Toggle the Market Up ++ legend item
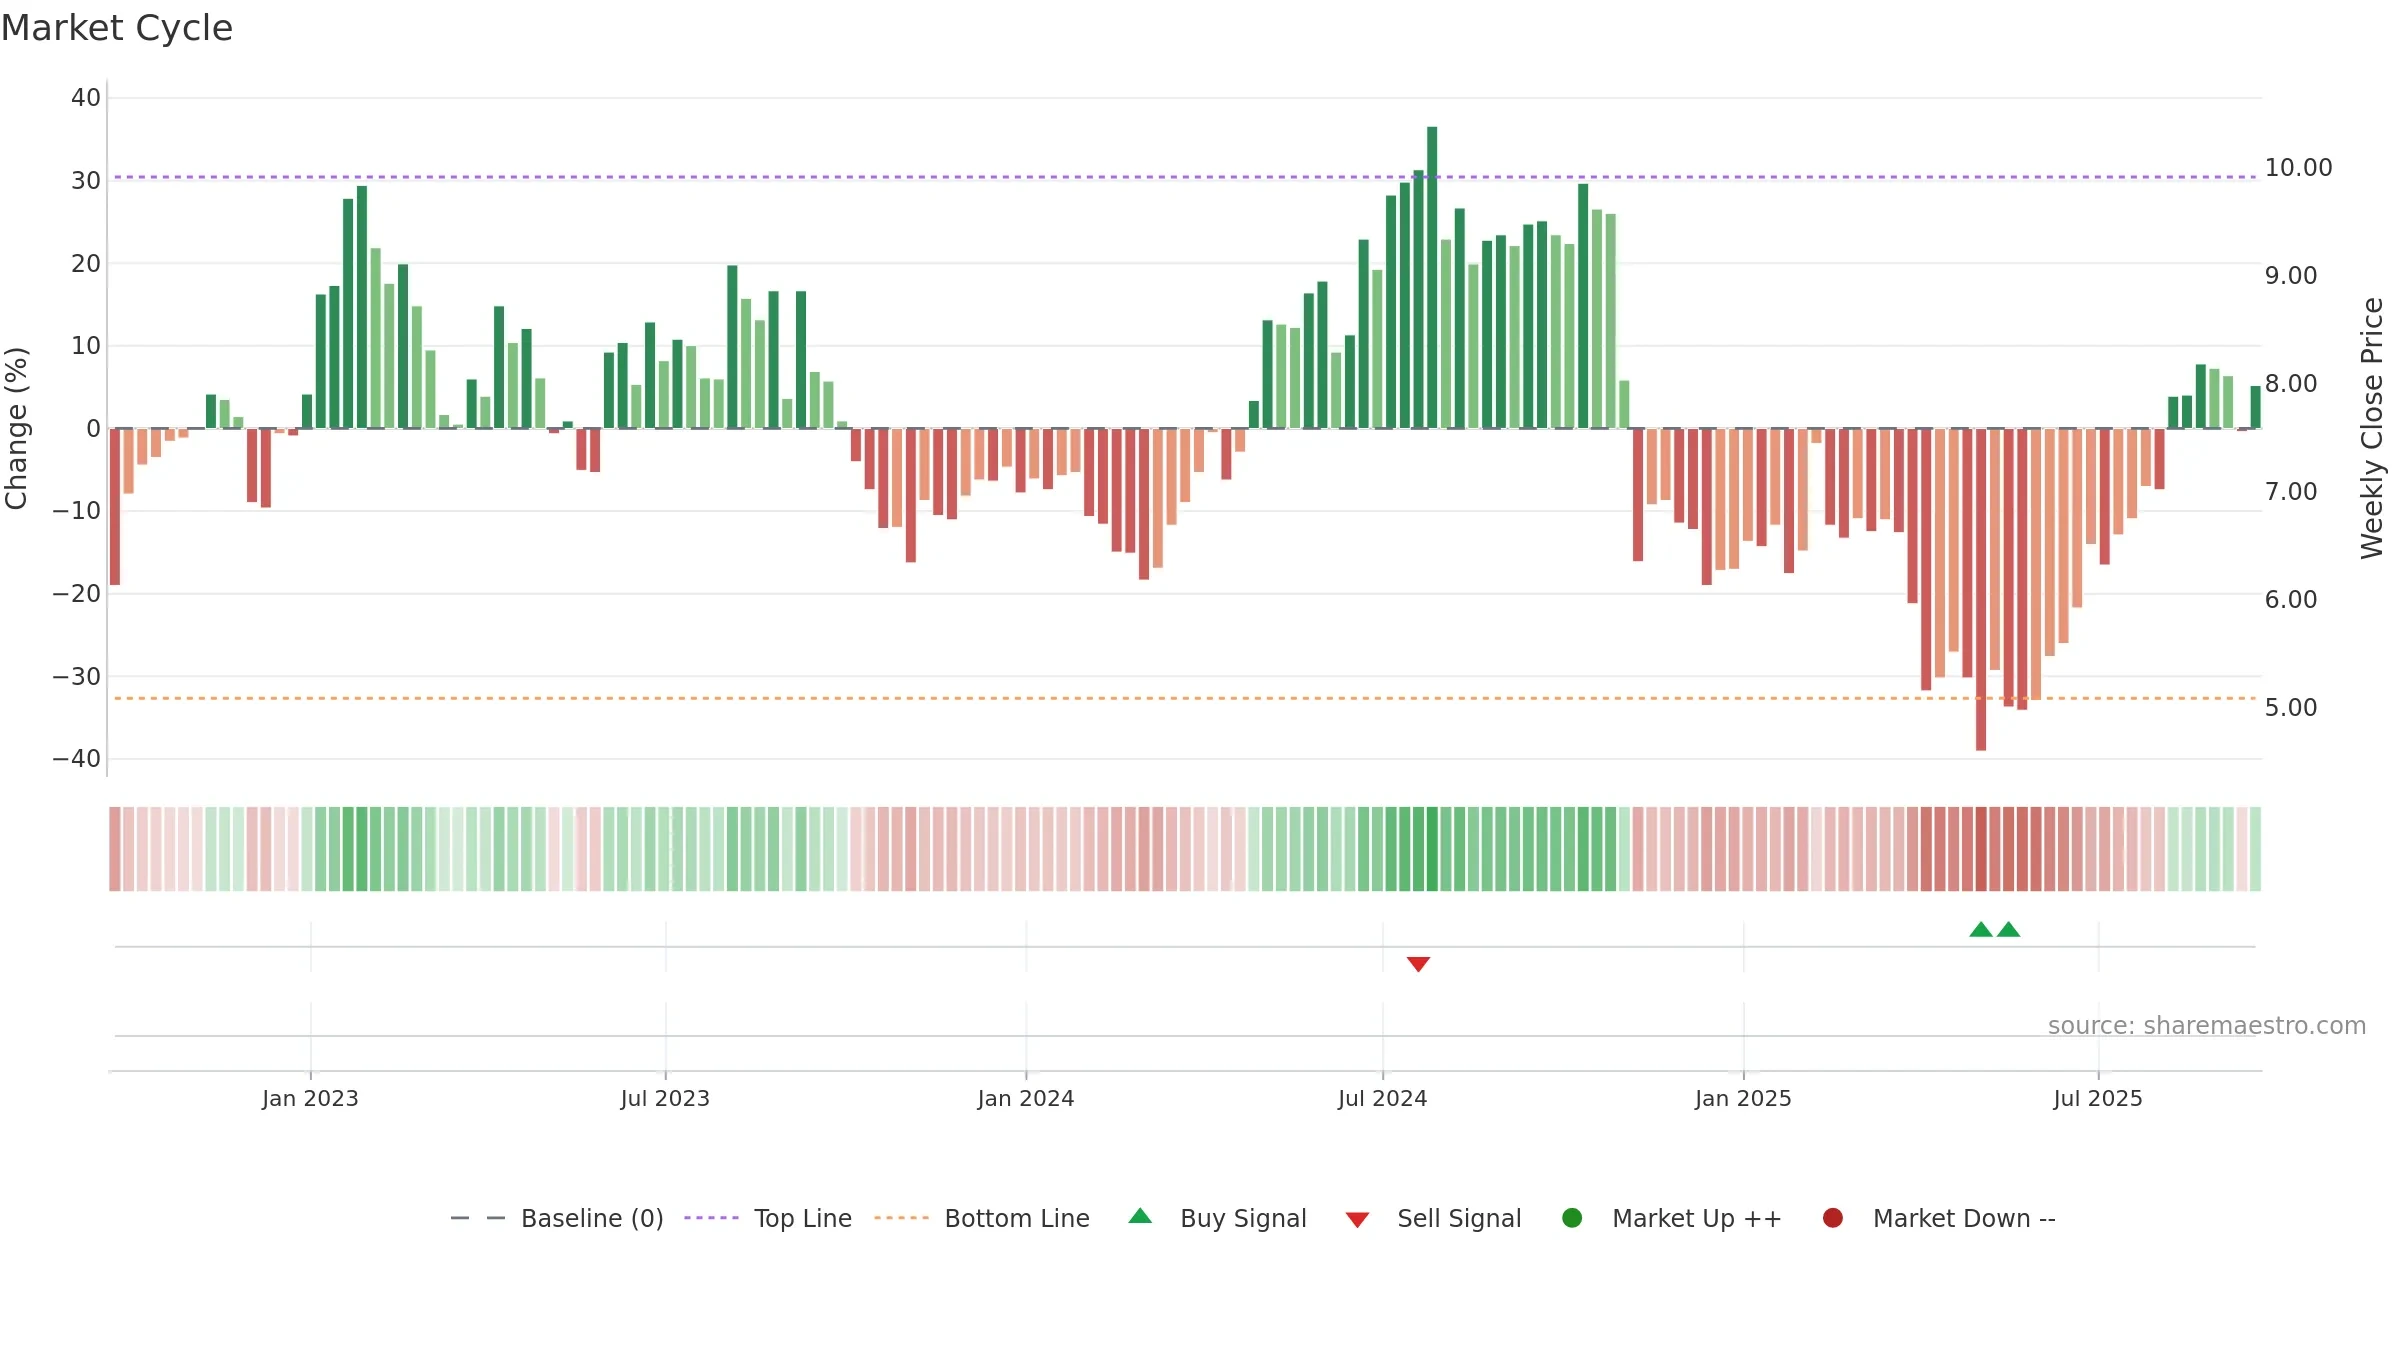 click(x=1671, y=1218)
